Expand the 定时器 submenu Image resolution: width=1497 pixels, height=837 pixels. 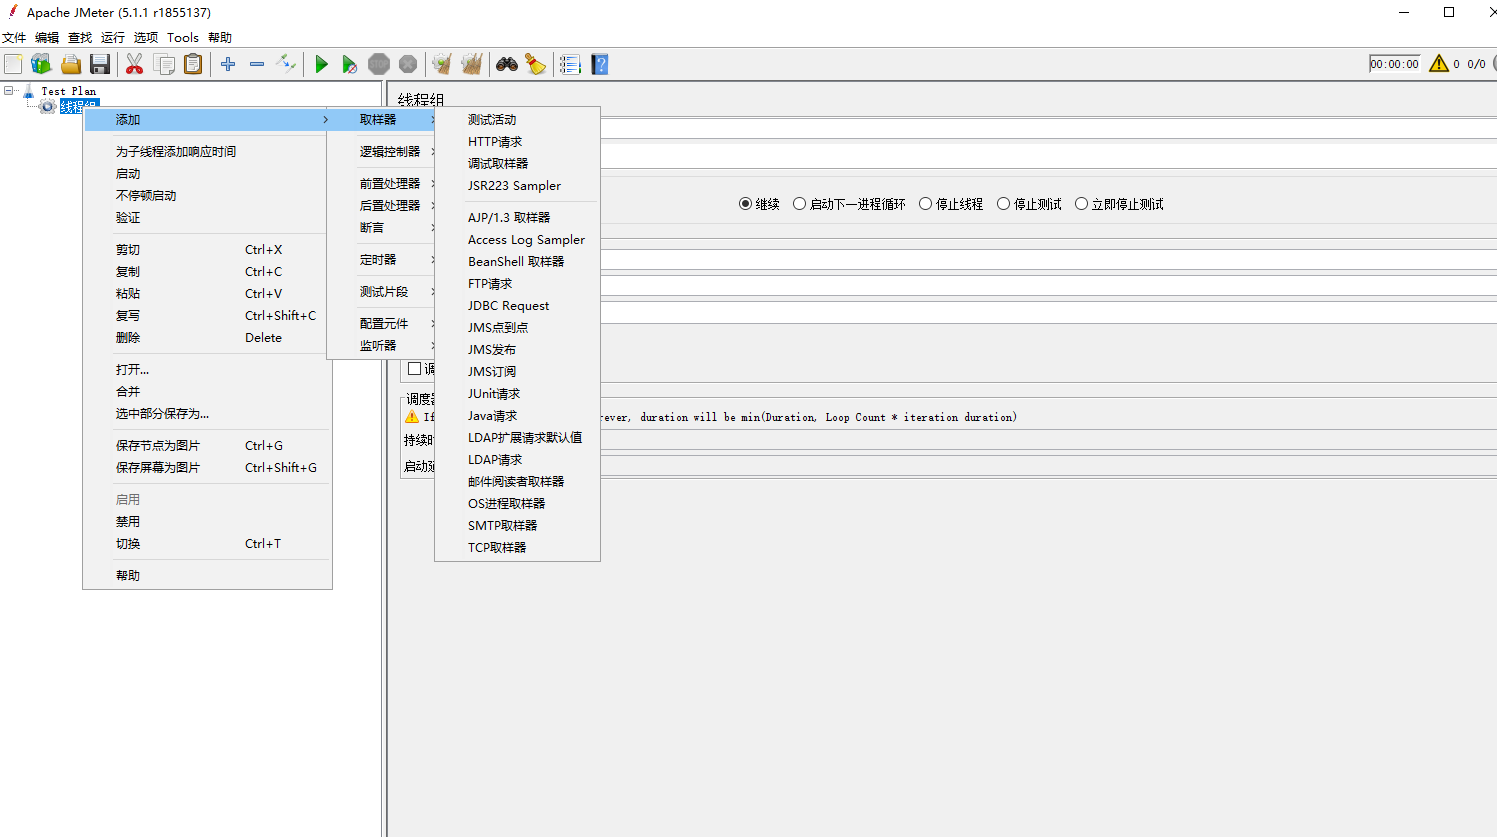coord(381,260)
